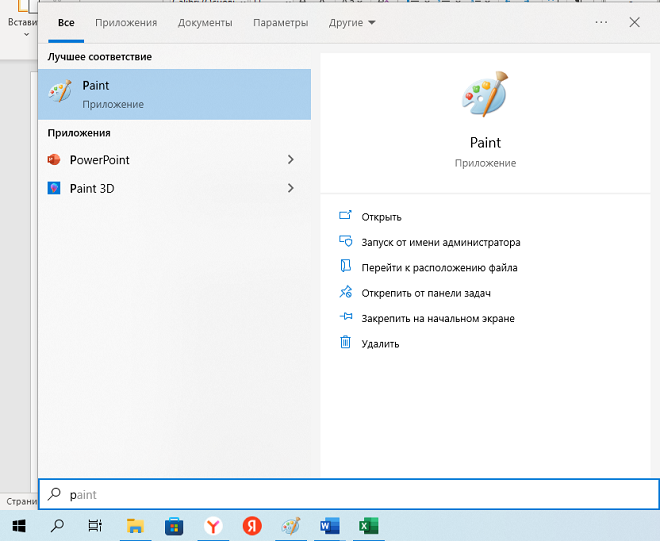Click the Приложение label under Paint title
This screenshot has height=541, width=660.
pyautogui.click(x=485, y=163)
